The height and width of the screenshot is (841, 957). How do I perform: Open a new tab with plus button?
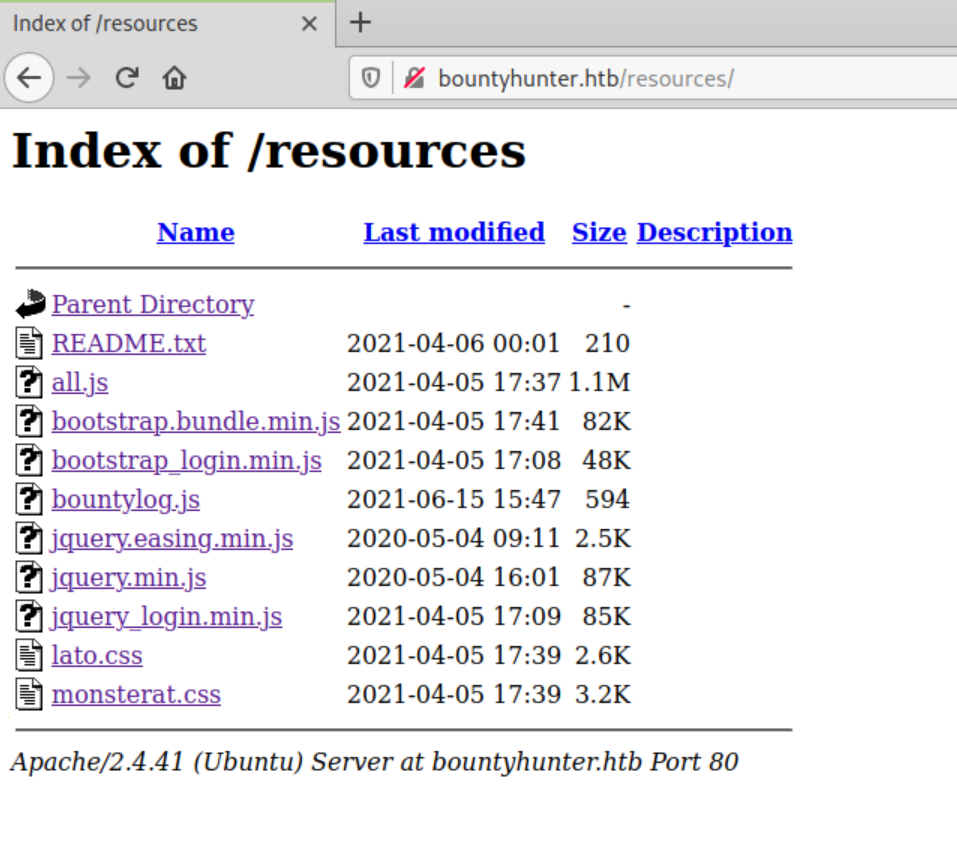point(360,23)
